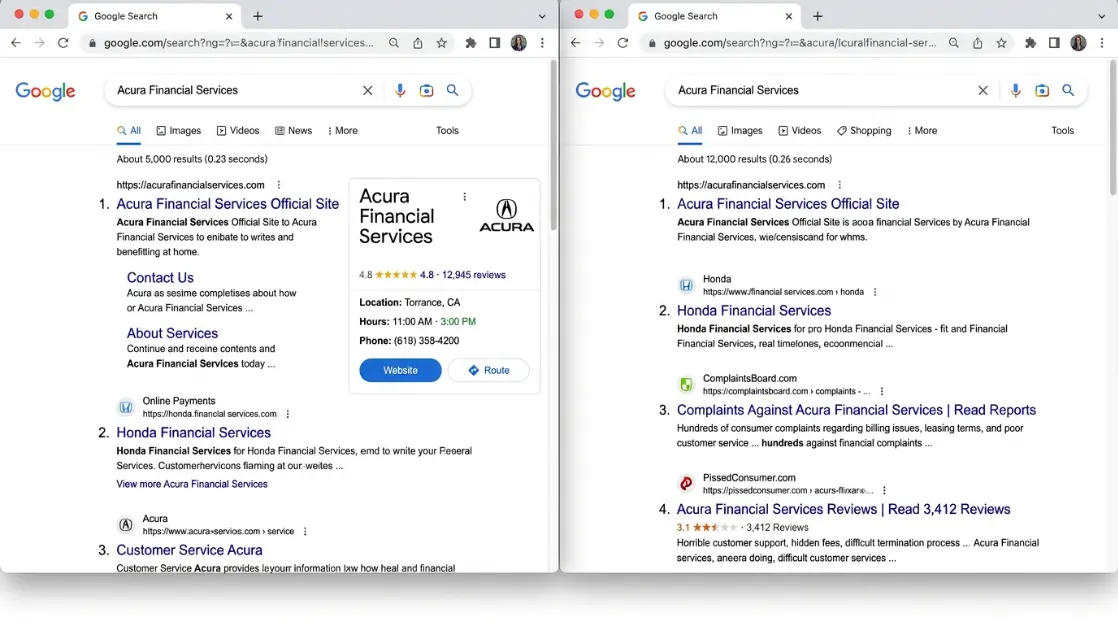
Task: Click the 12,945 reviews link
Action: pos(473,275)
